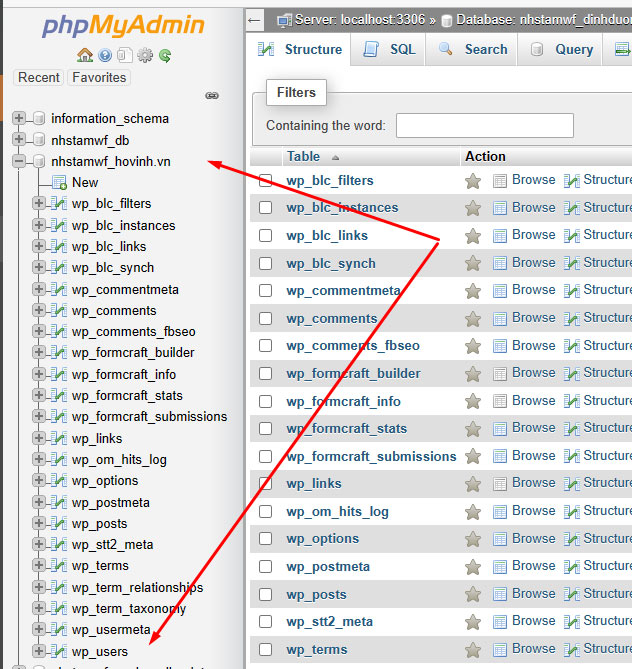The image size is (632, 669).
Task: Select wp_links in the sidebar tree
Action: 97,439
